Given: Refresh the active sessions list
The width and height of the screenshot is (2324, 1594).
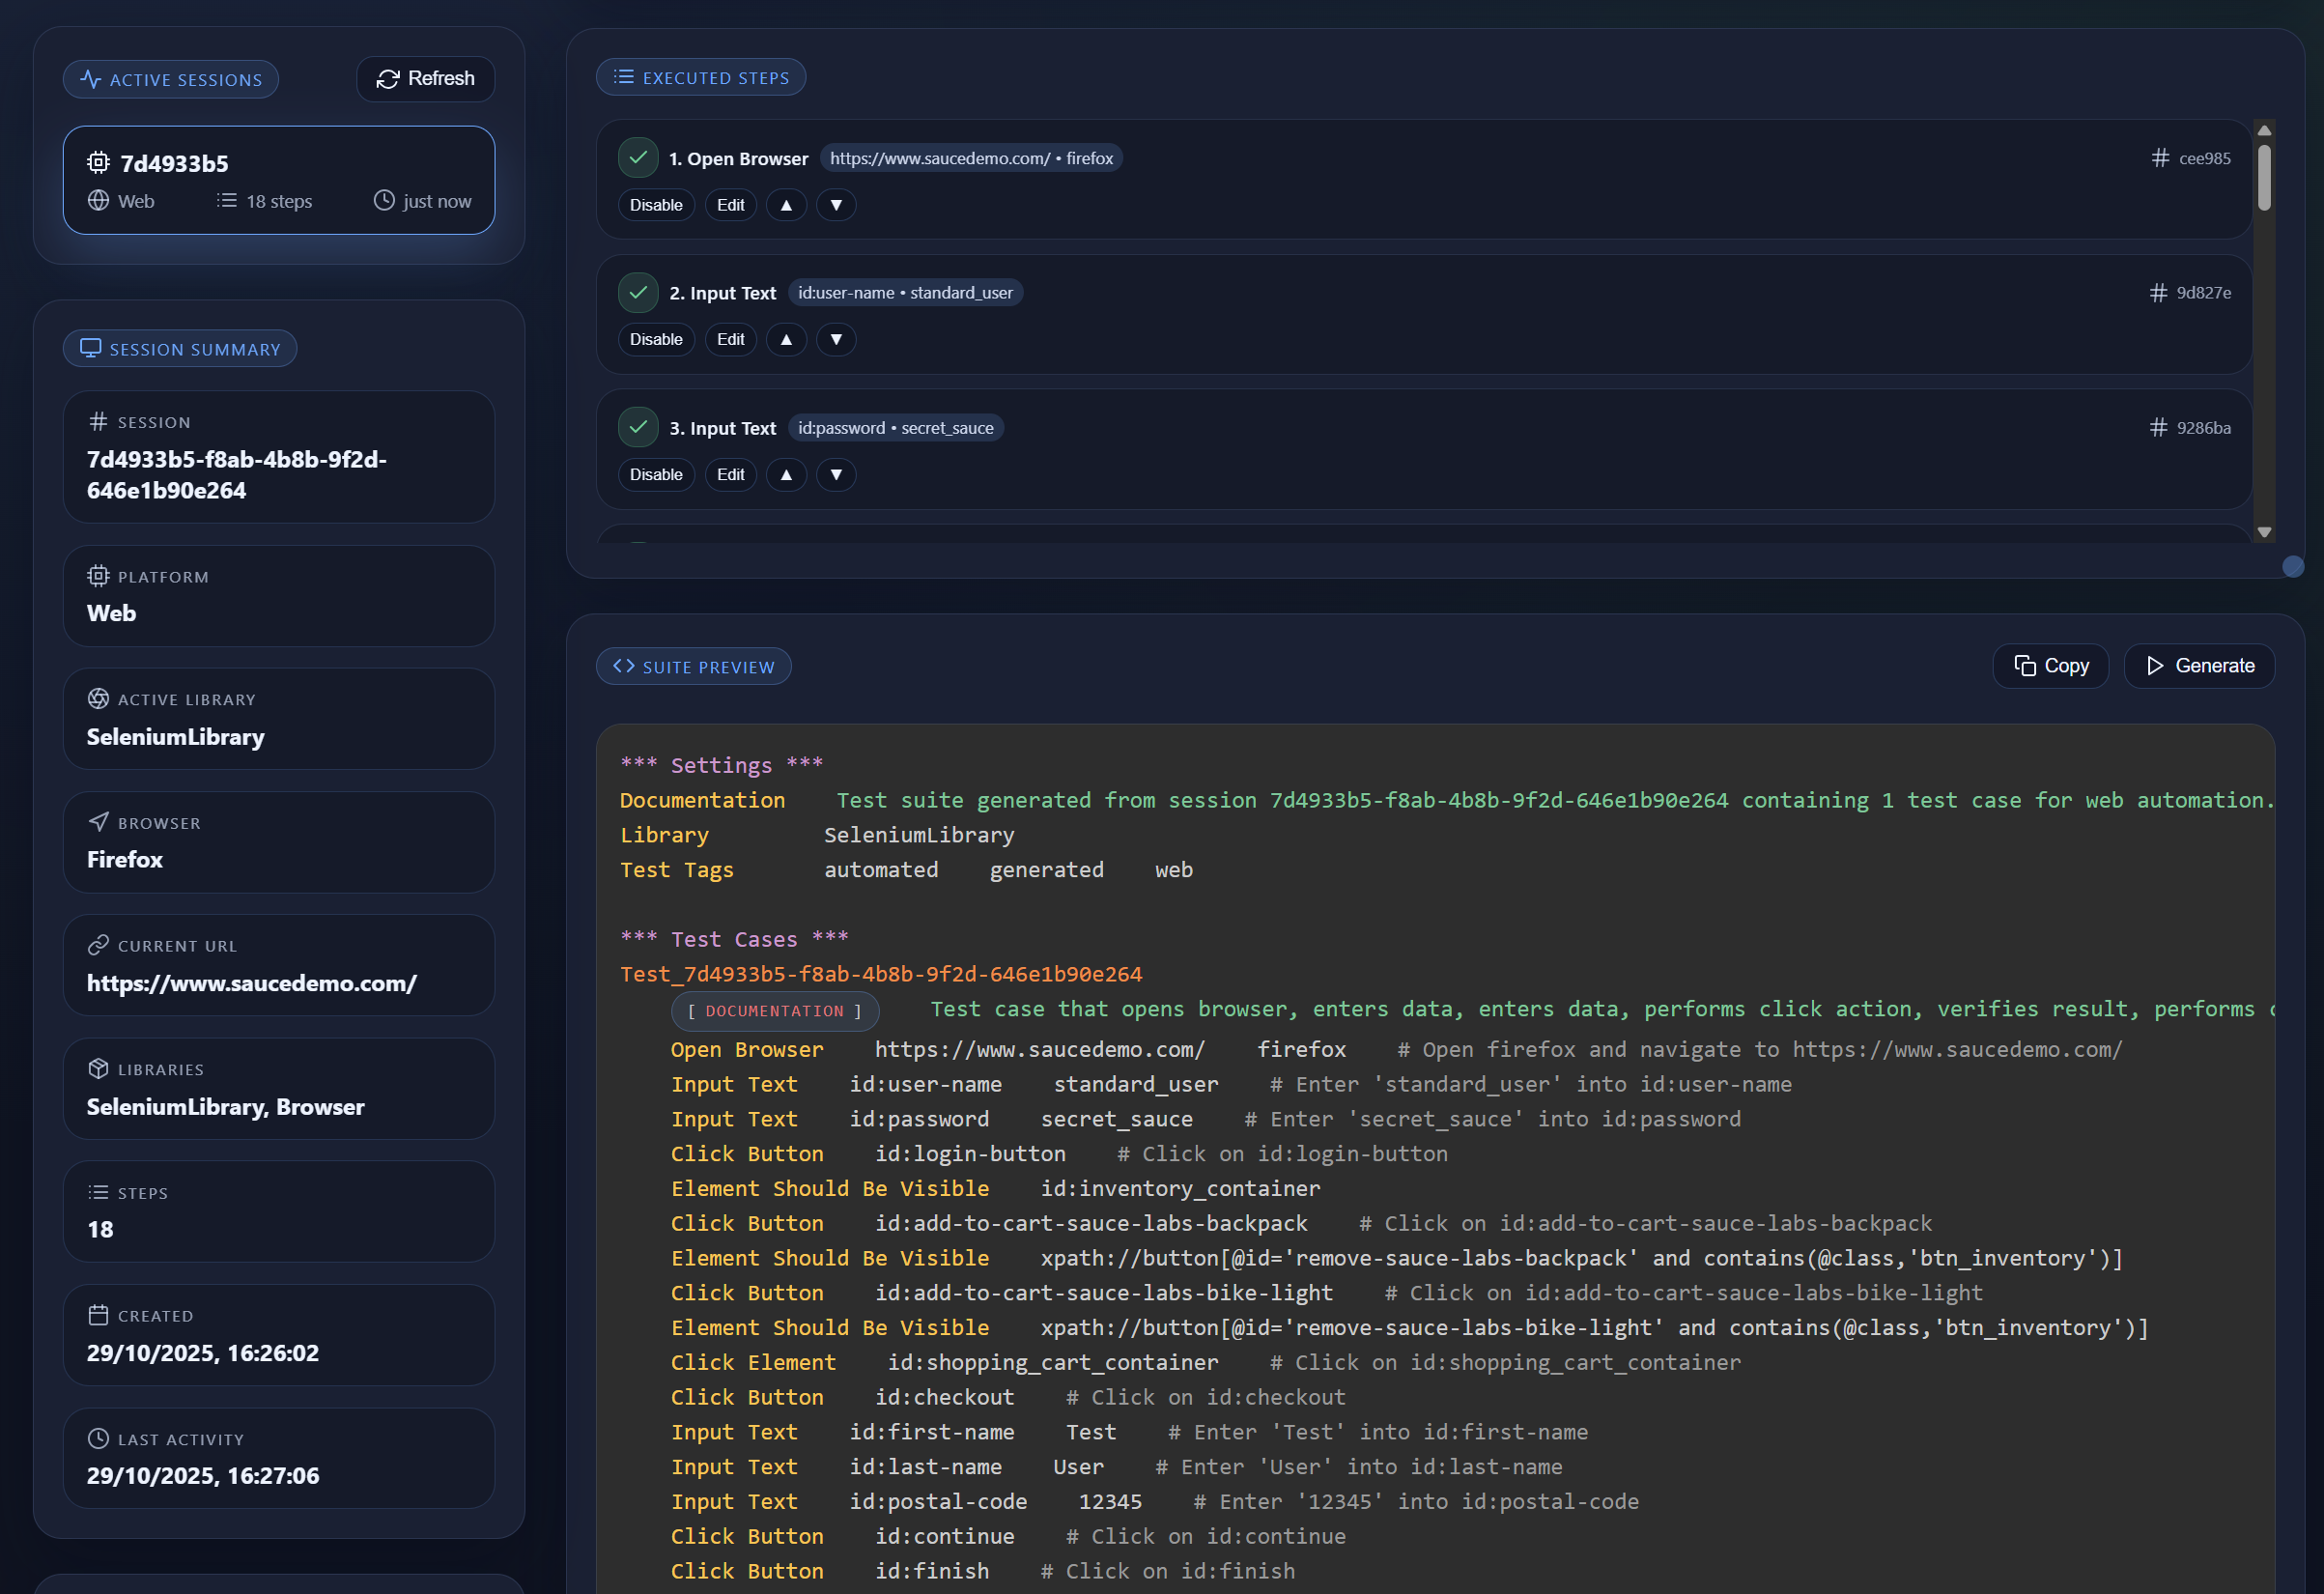Looking at the screenshot, I should [x=425, y=78].
